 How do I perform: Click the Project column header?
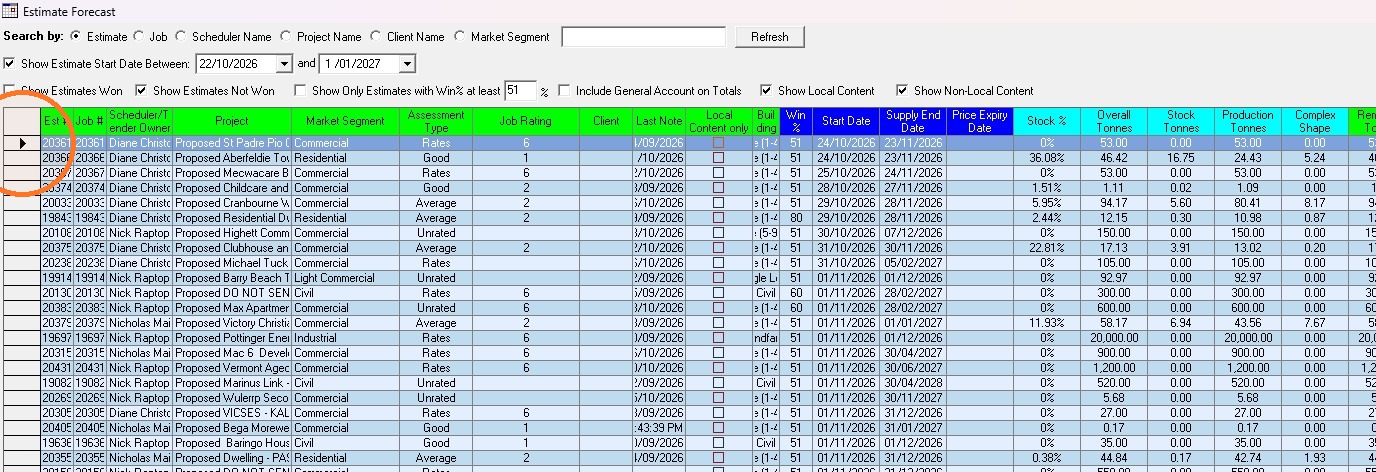[x=232, y=121]
